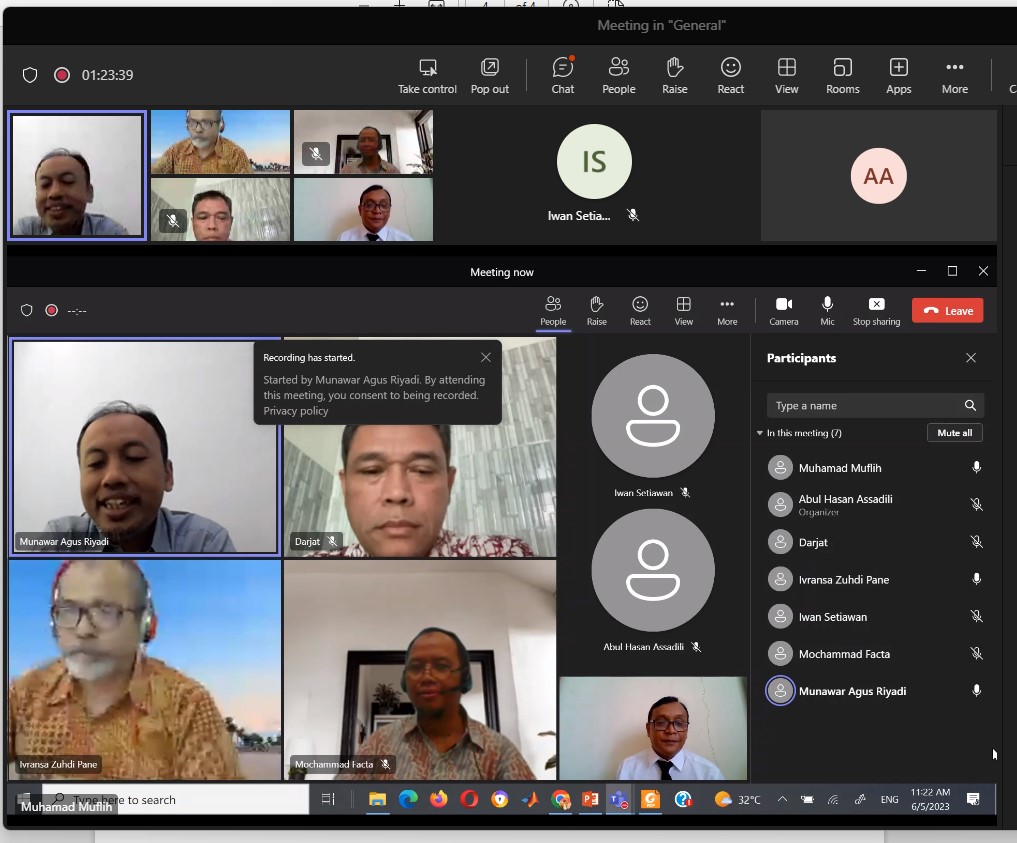Select the People tab in inner toolbar
This screenshot has width=1017, height=843.
click(553, 310)
